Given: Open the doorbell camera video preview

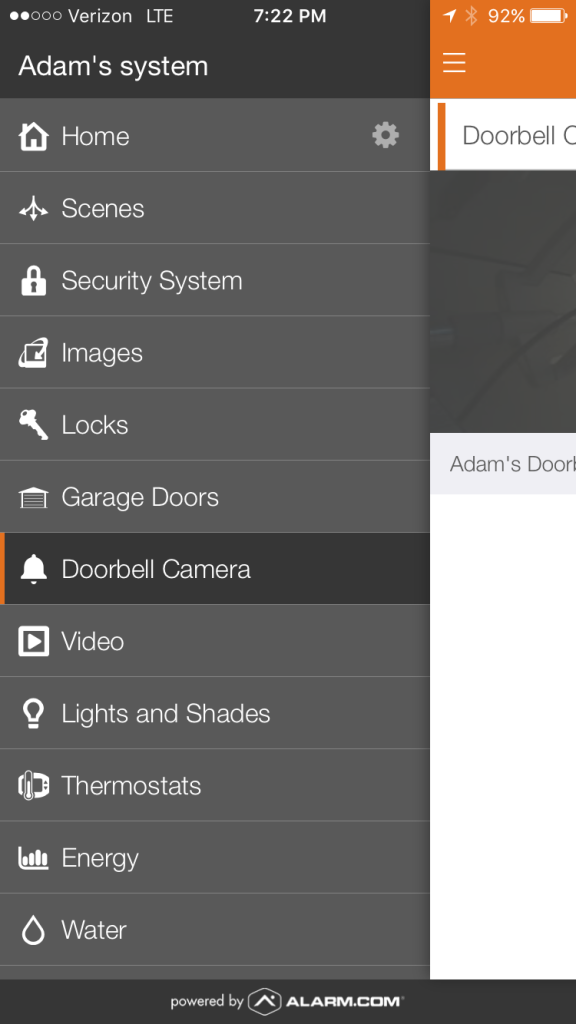Looking at the screenshot, I should click(x=503, y=302).
